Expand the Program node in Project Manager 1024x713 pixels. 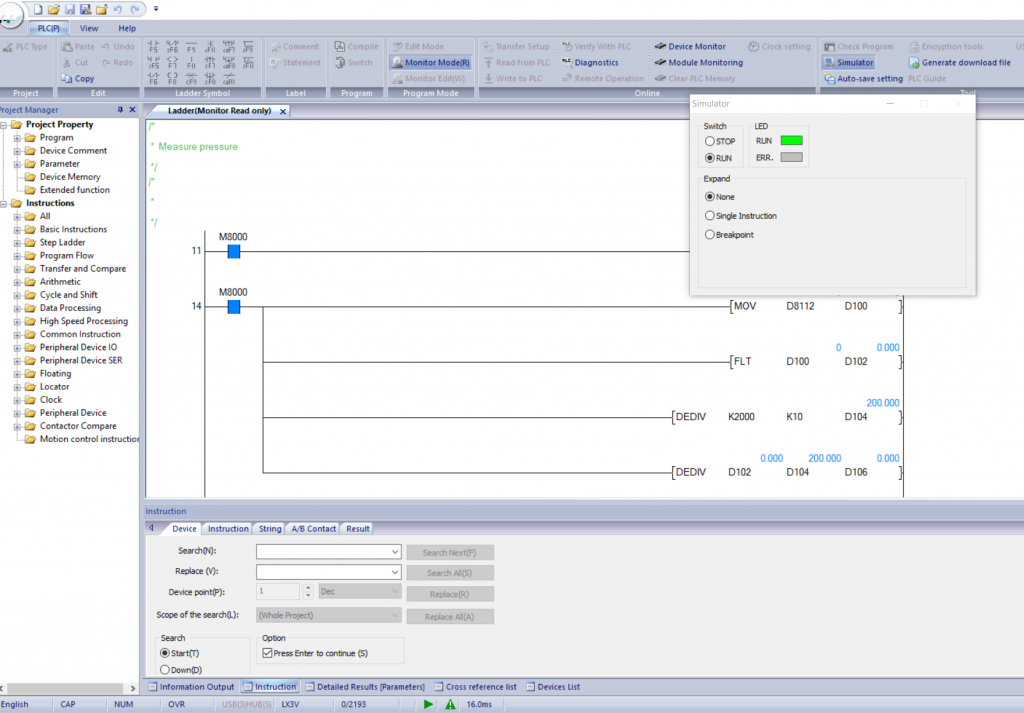17,138
